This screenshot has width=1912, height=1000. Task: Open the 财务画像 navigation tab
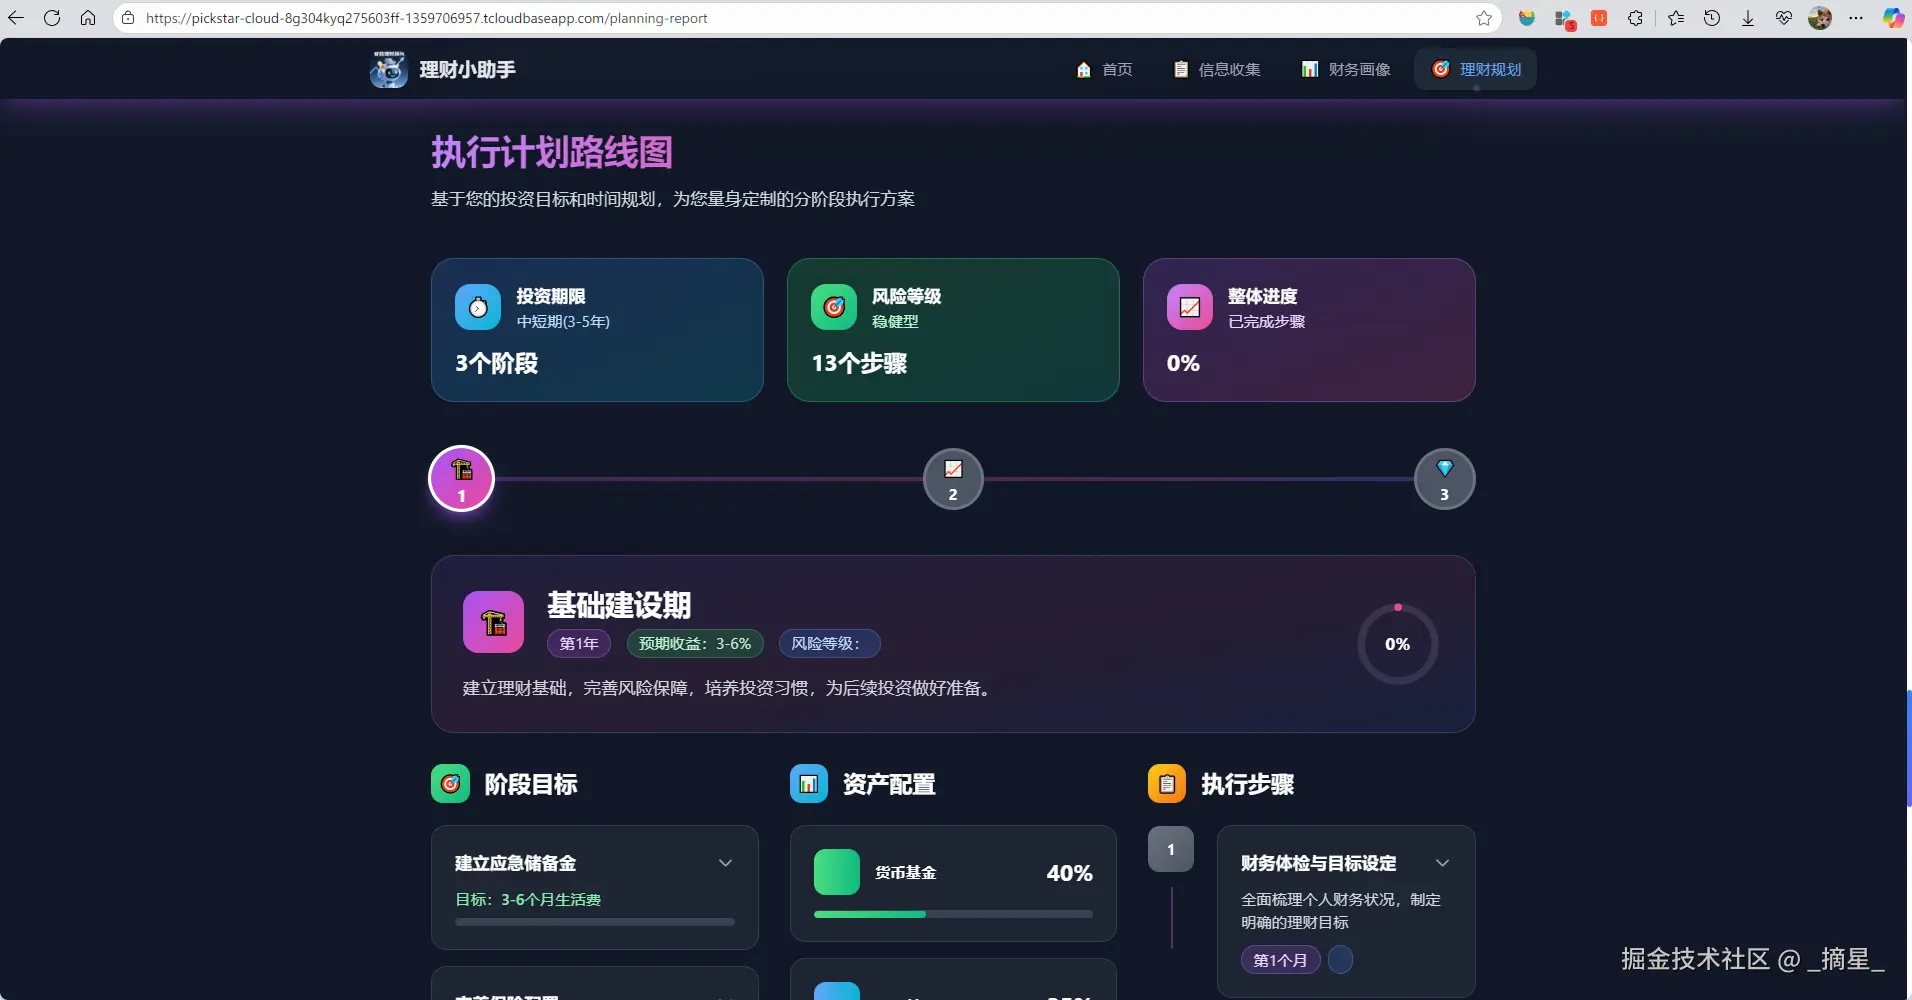coord(1346,69)
